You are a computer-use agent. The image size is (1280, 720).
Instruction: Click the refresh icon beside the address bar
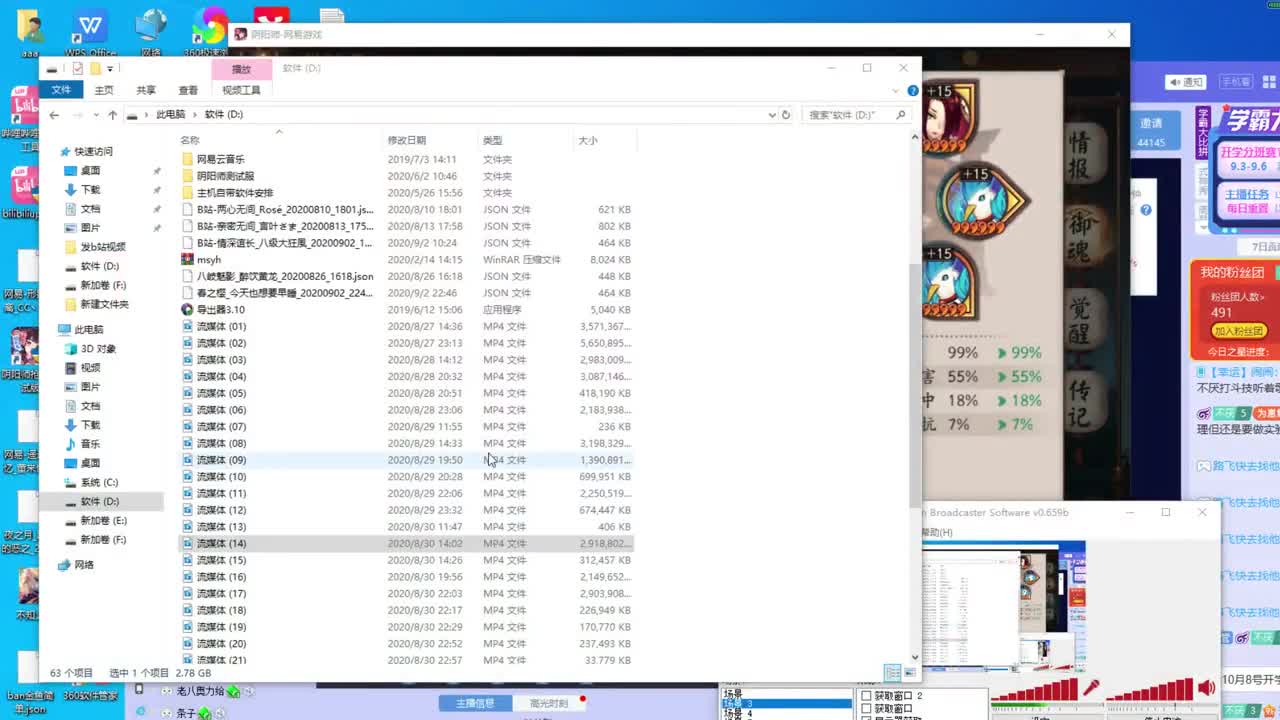(786, 115)
